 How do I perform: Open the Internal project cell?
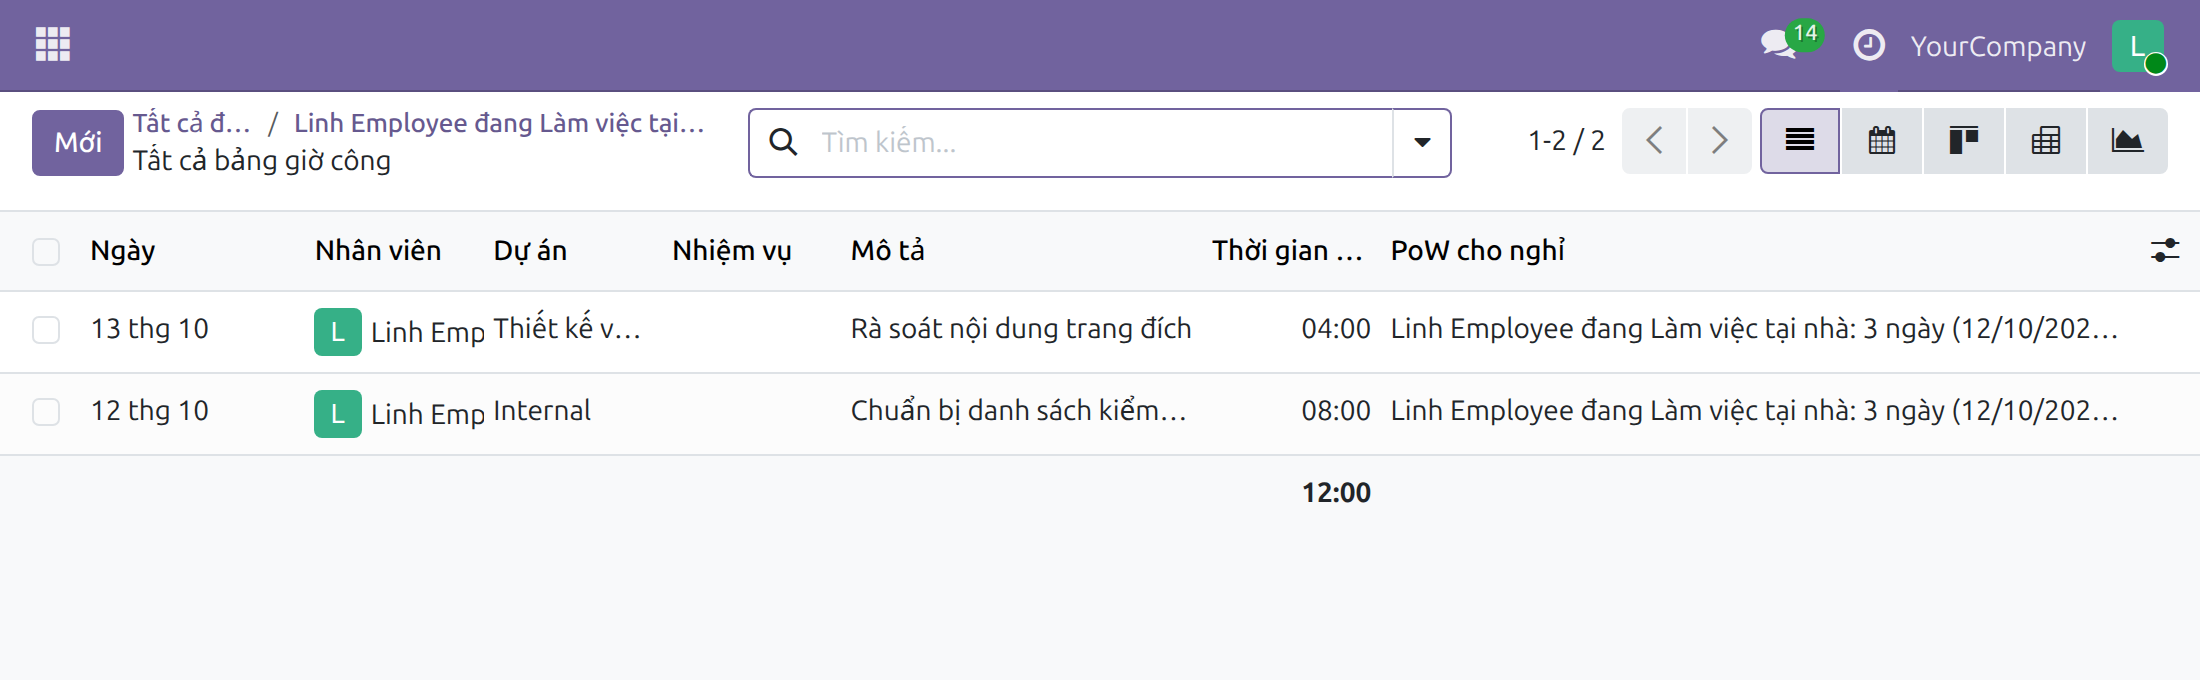pos(542,411)
